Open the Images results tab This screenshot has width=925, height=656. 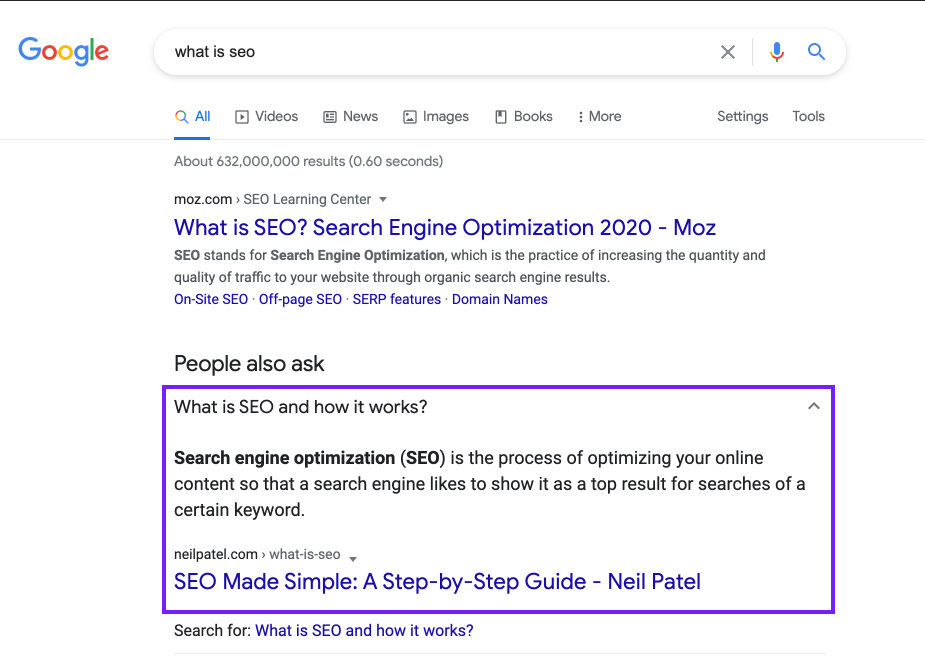435,117
